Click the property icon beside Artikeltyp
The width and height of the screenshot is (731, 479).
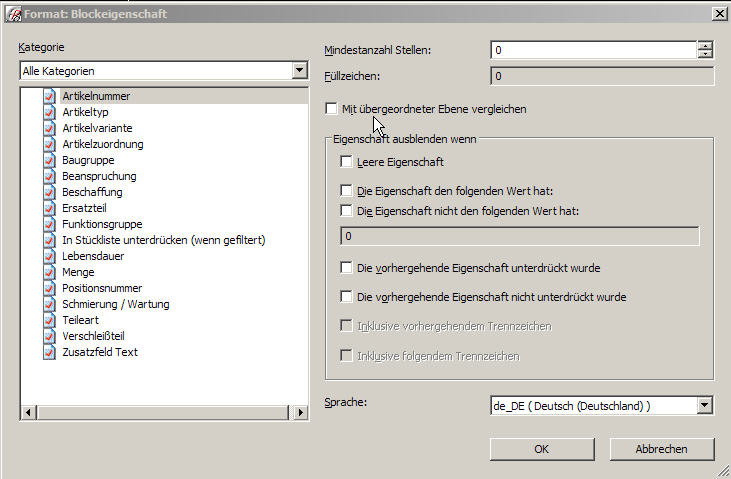(49, 112)
